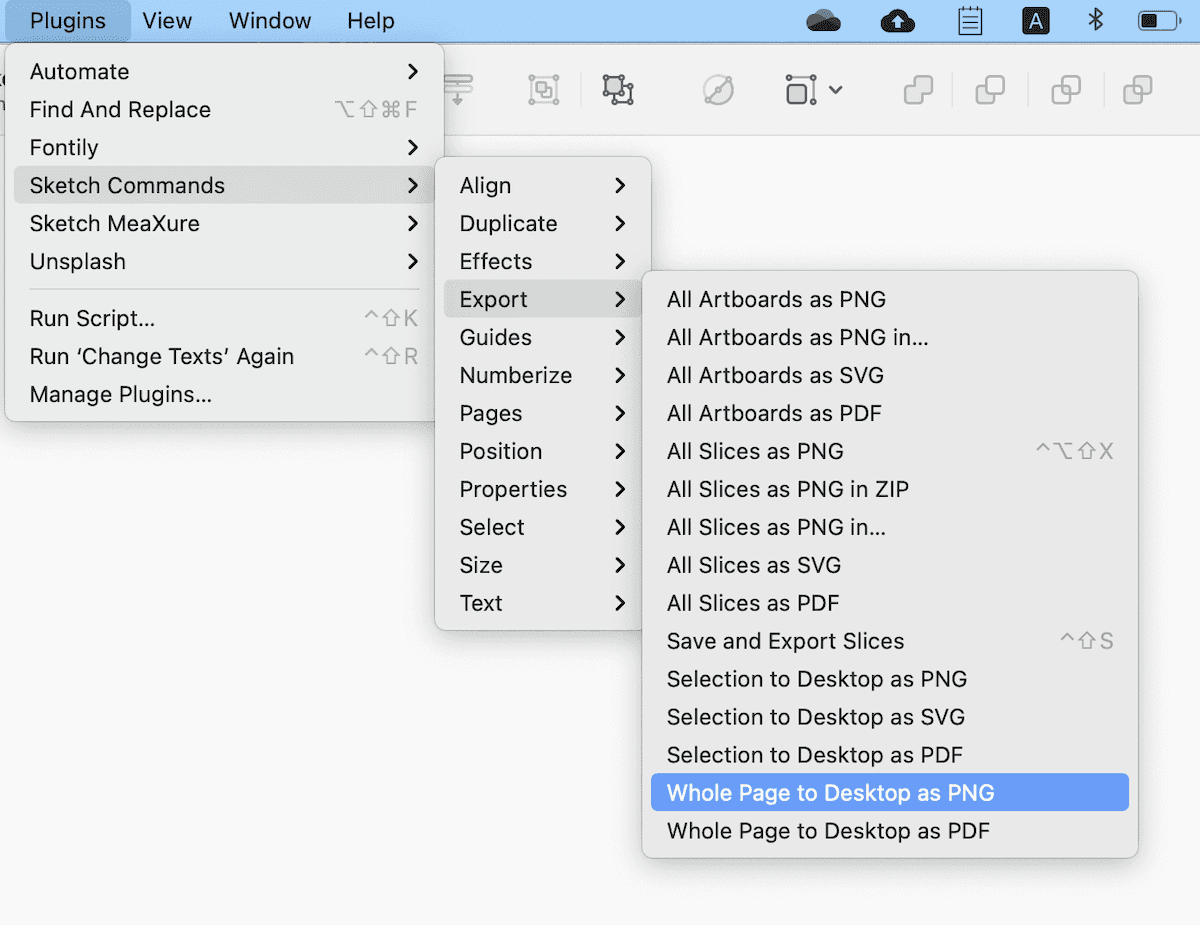Image resolution: width=1200 pixels, height=925 pixels.
Task: Select the Subtract boolean operation icon
Action: (990, 90)
